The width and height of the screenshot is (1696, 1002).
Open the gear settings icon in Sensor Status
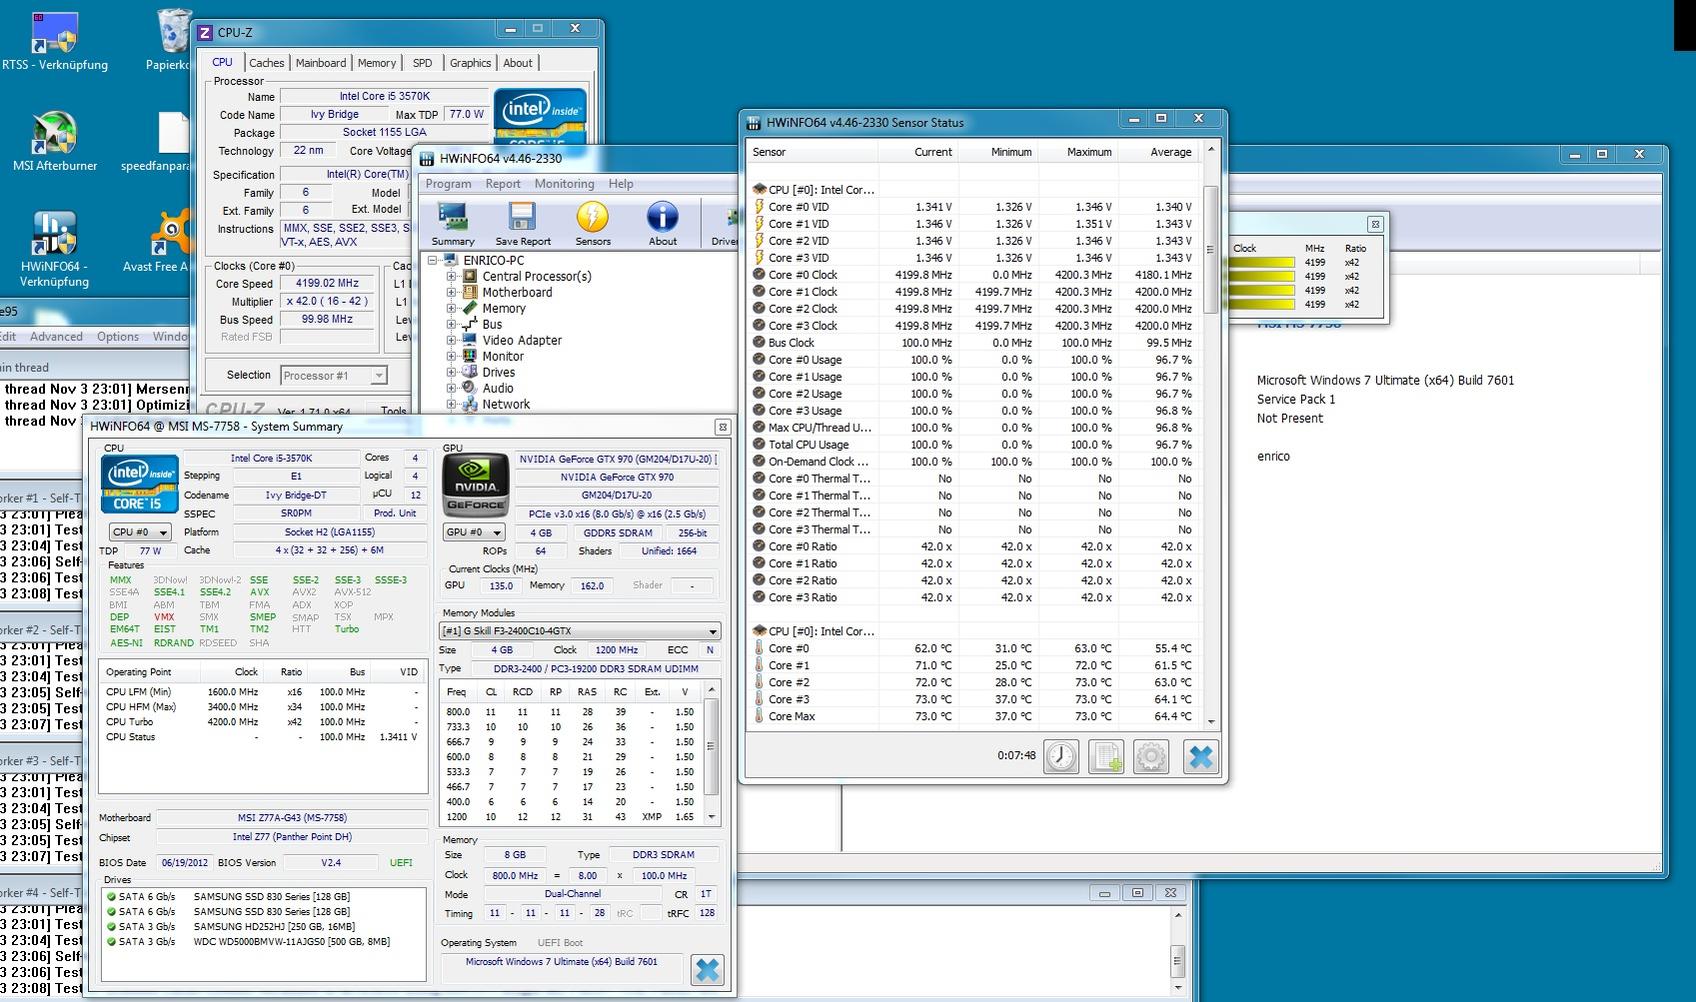click(1151, 756)
